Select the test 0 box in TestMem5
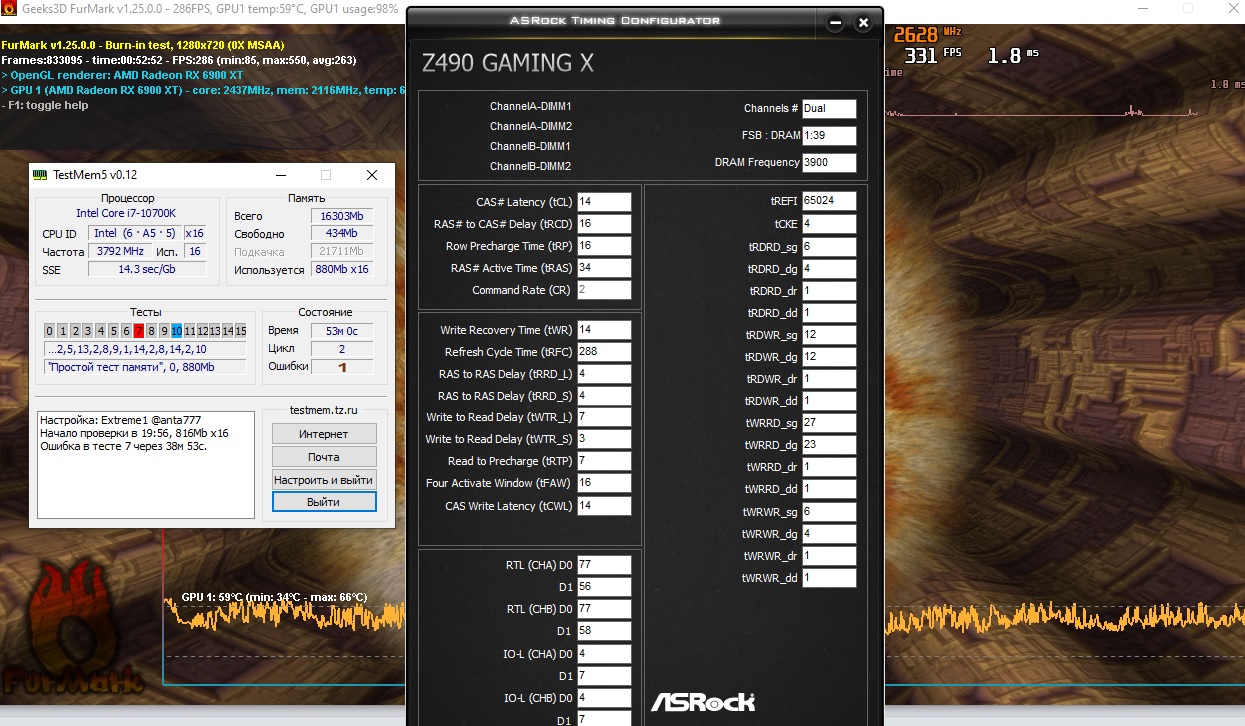 50,331
